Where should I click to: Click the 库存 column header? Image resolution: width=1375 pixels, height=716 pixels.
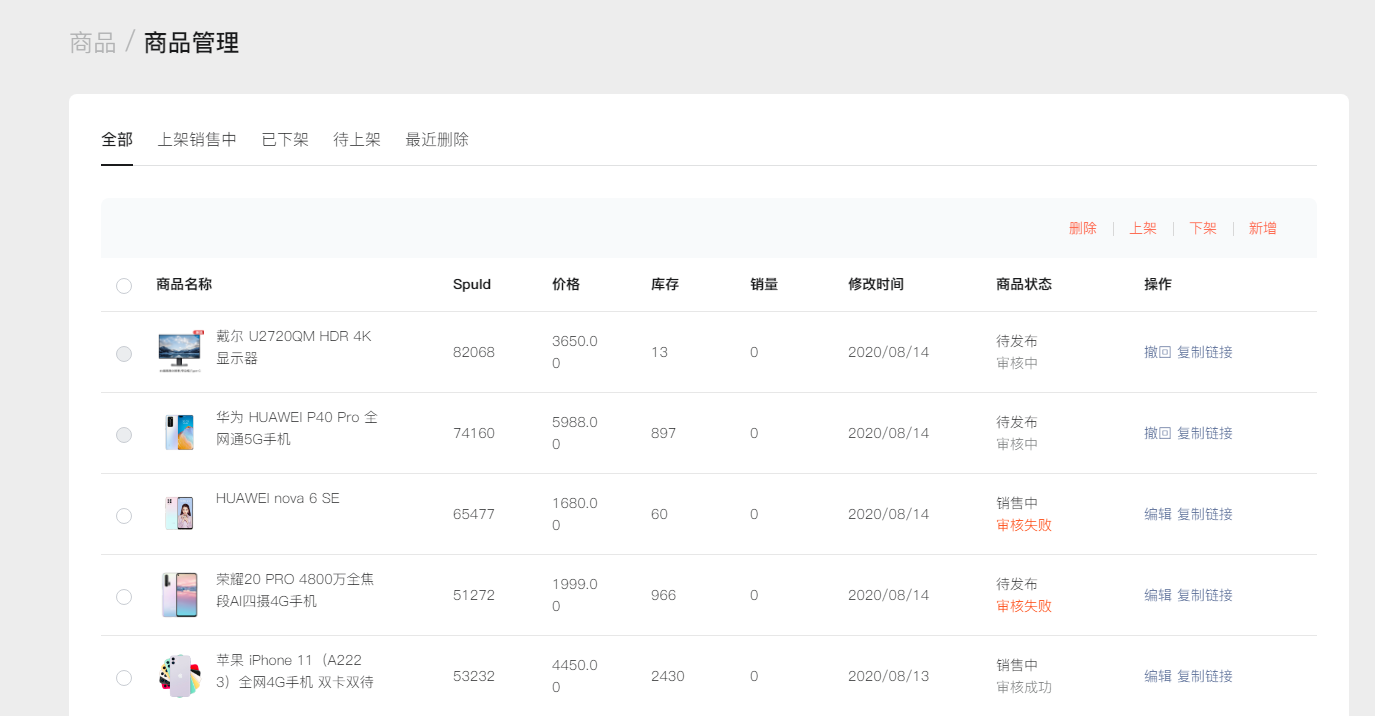pyautogui.click(x=665, y=284)
